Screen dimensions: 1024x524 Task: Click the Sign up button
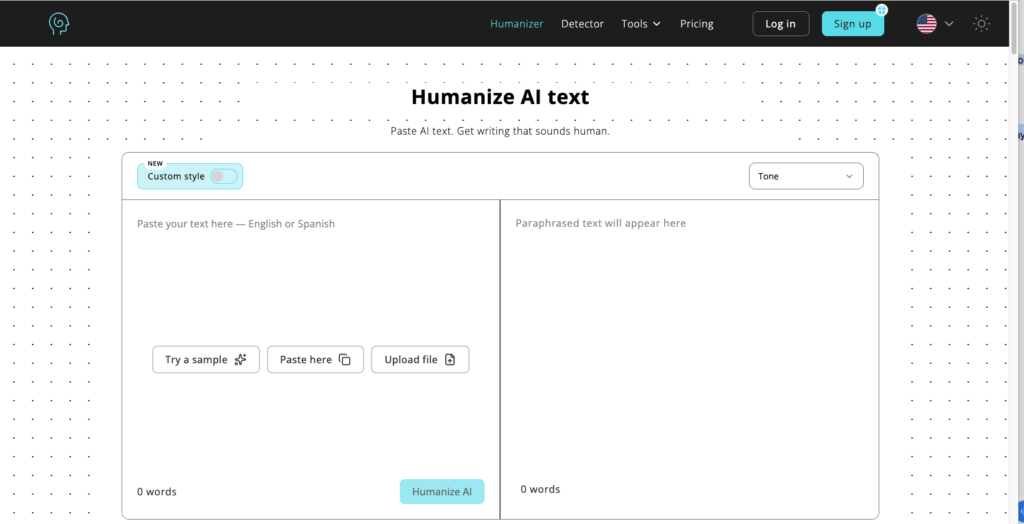pyautogui.click(x=852, y=24)
